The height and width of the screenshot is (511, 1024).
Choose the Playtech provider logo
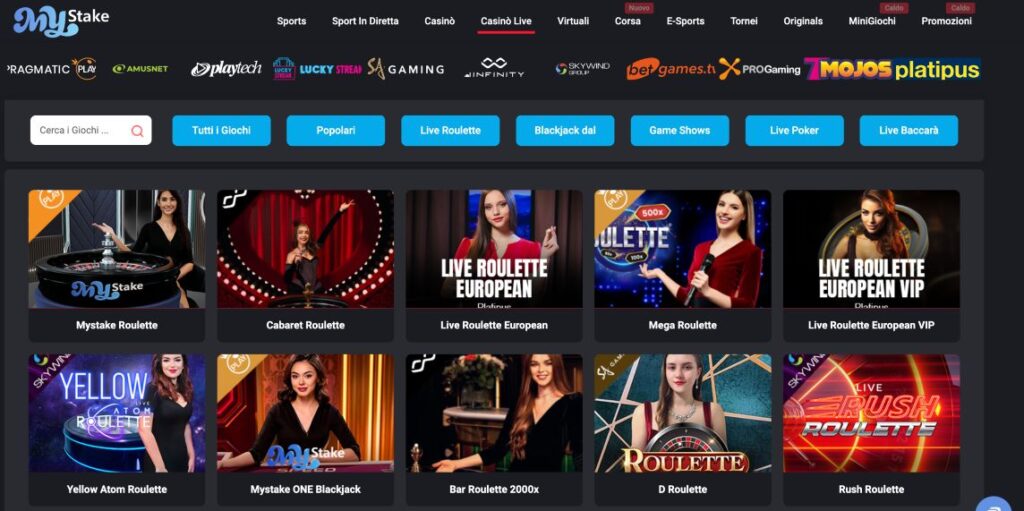[x=226, y=69]
